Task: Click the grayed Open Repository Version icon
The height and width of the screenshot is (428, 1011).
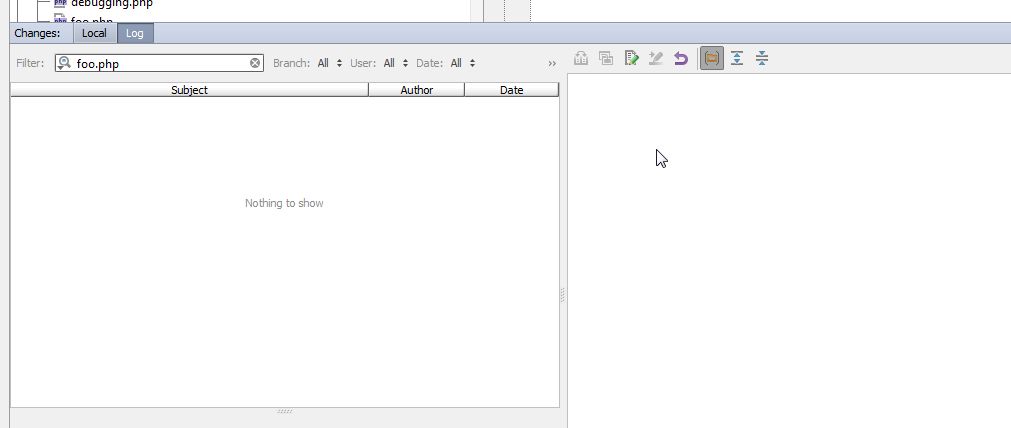Action: click(x=656, y=59)
